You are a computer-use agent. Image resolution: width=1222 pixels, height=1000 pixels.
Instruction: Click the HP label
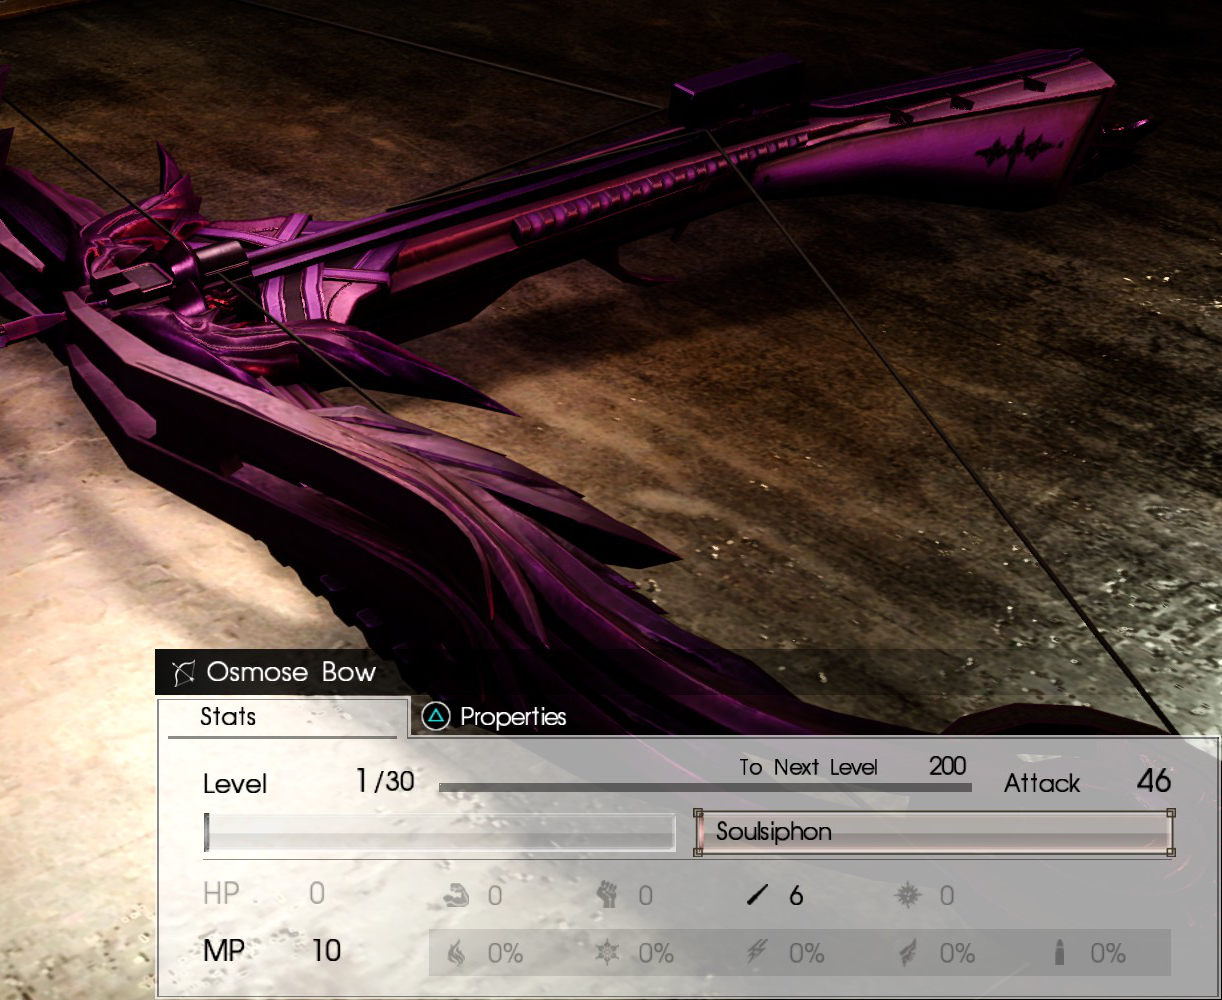click(221, 893)
